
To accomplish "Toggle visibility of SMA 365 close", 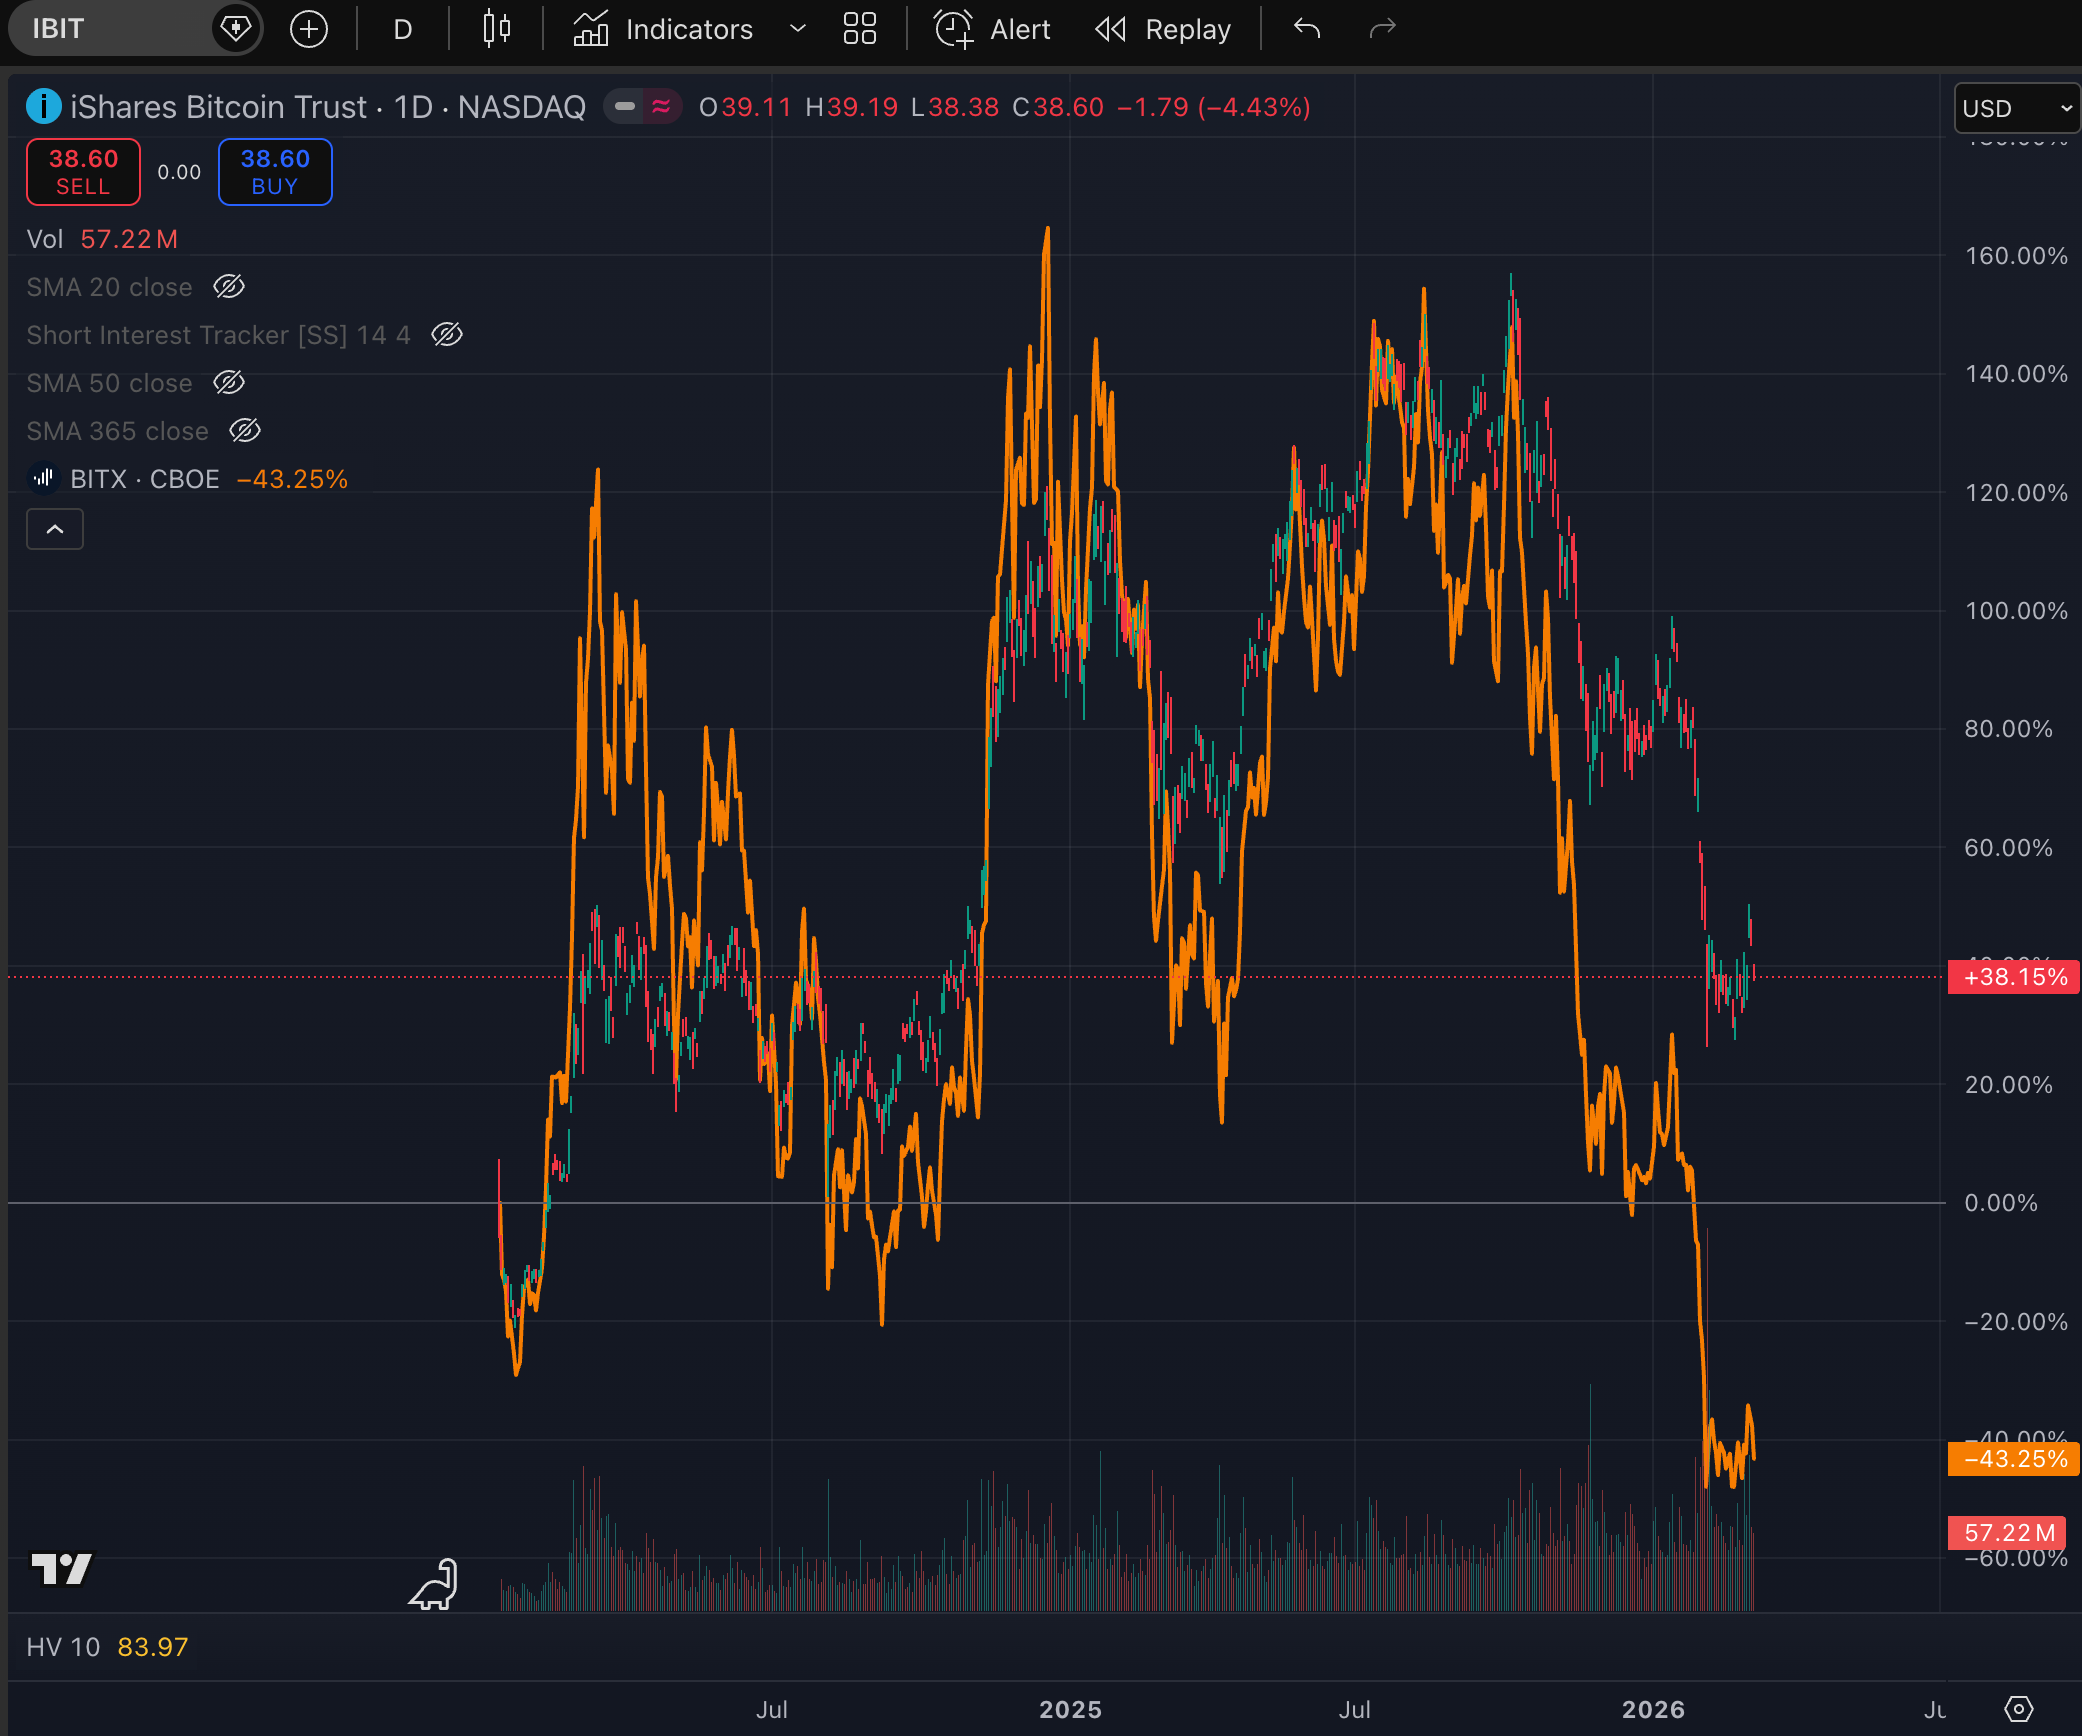I will click(245, 431).
